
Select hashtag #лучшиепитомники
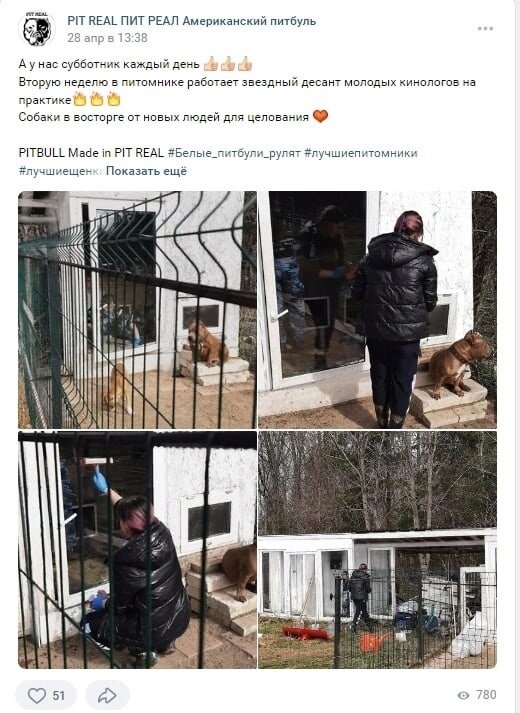coord(360,153)
